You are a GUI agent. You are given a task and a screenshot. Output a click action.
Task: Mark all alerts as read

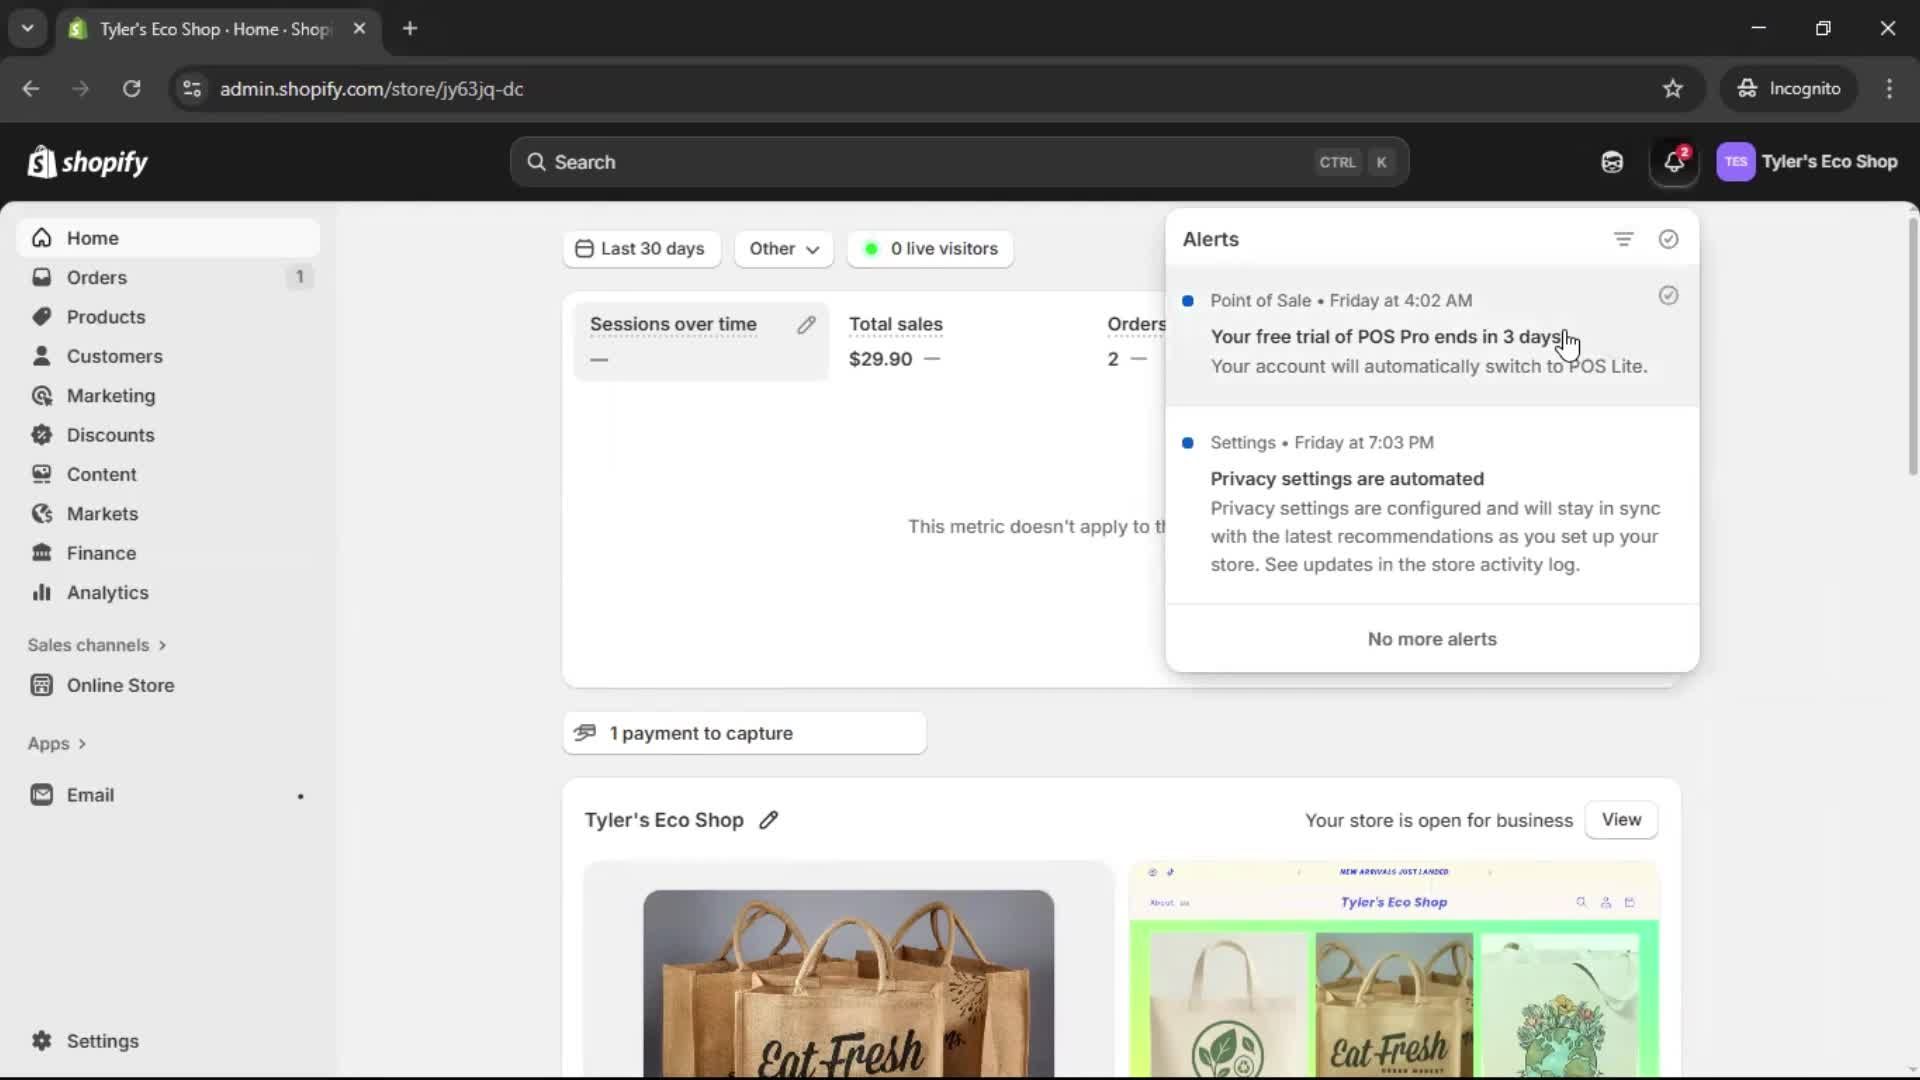(1668, 239)
